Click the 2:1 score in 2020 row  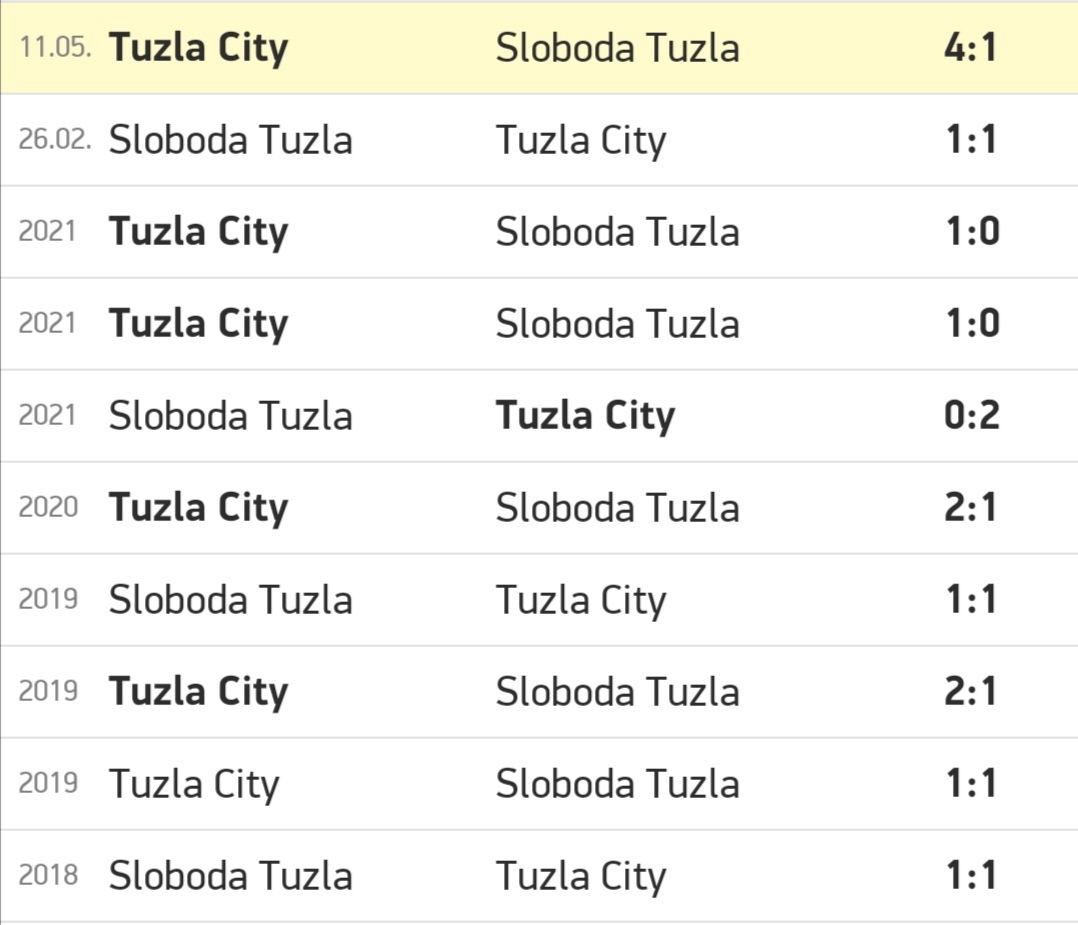click(x=970, y=508)
